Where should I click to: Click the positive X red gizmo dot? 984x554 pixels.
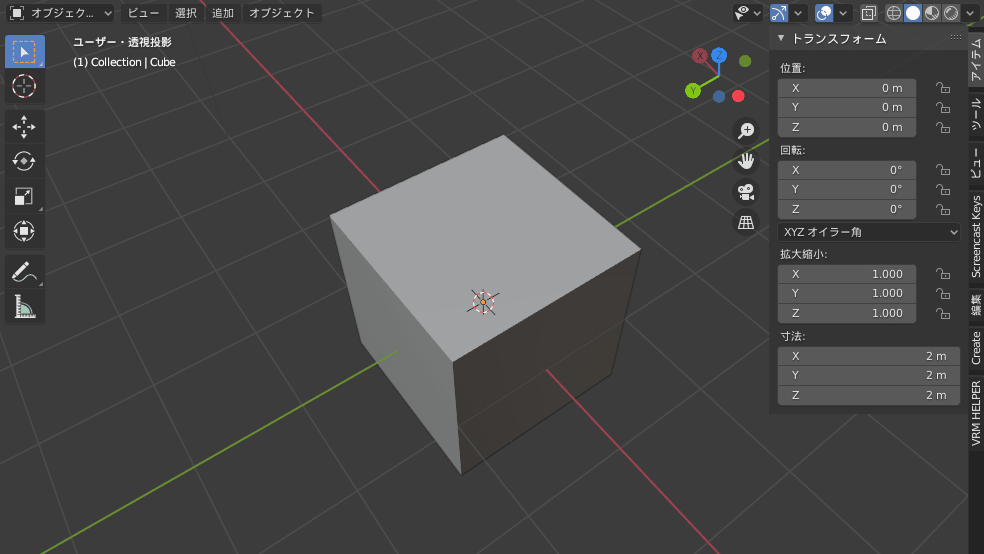point(738,96)
